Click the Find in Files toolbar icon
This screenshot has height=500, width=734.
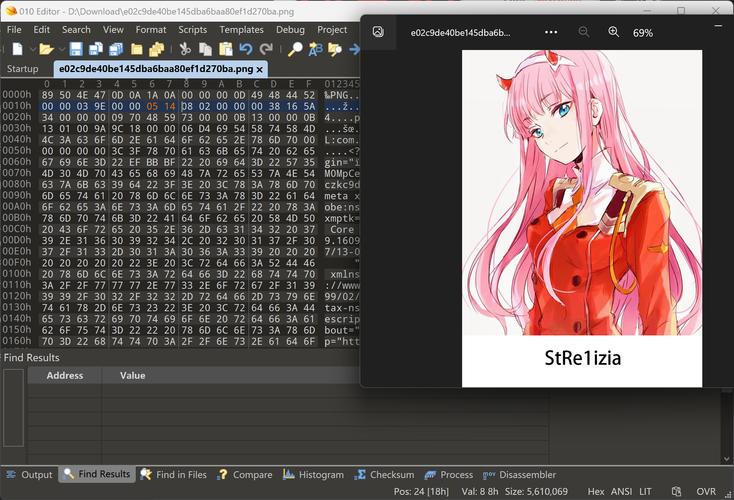(335, 49)
